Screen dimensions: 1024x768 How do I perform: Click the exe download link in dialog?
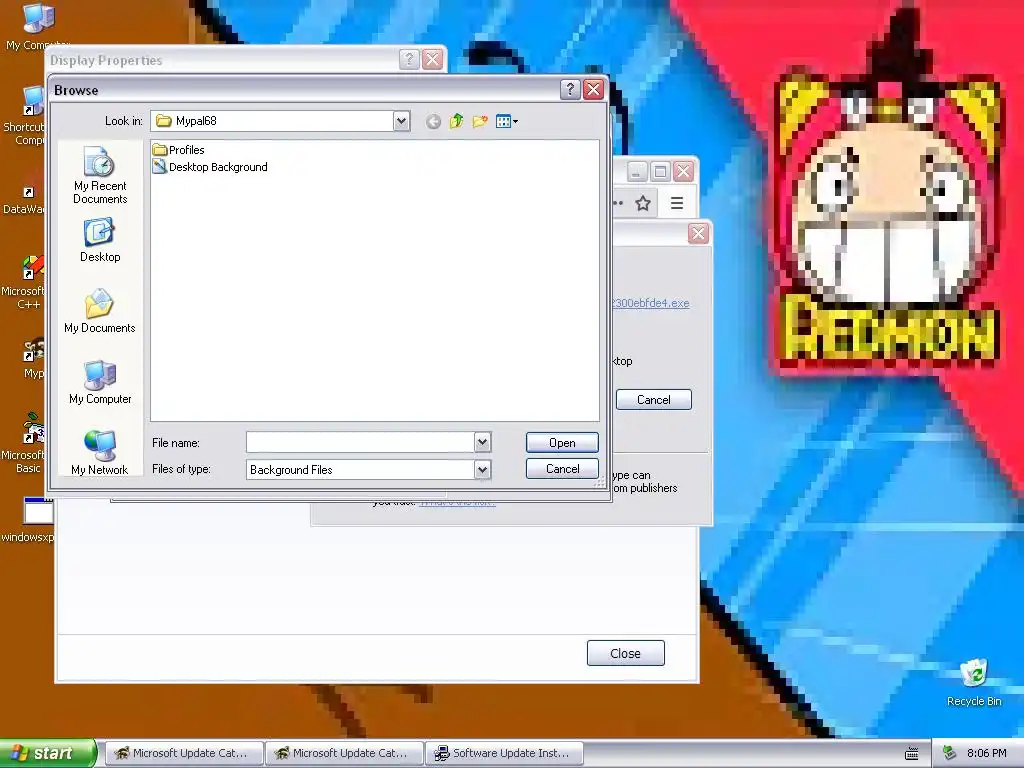click(x=650, y=303)
